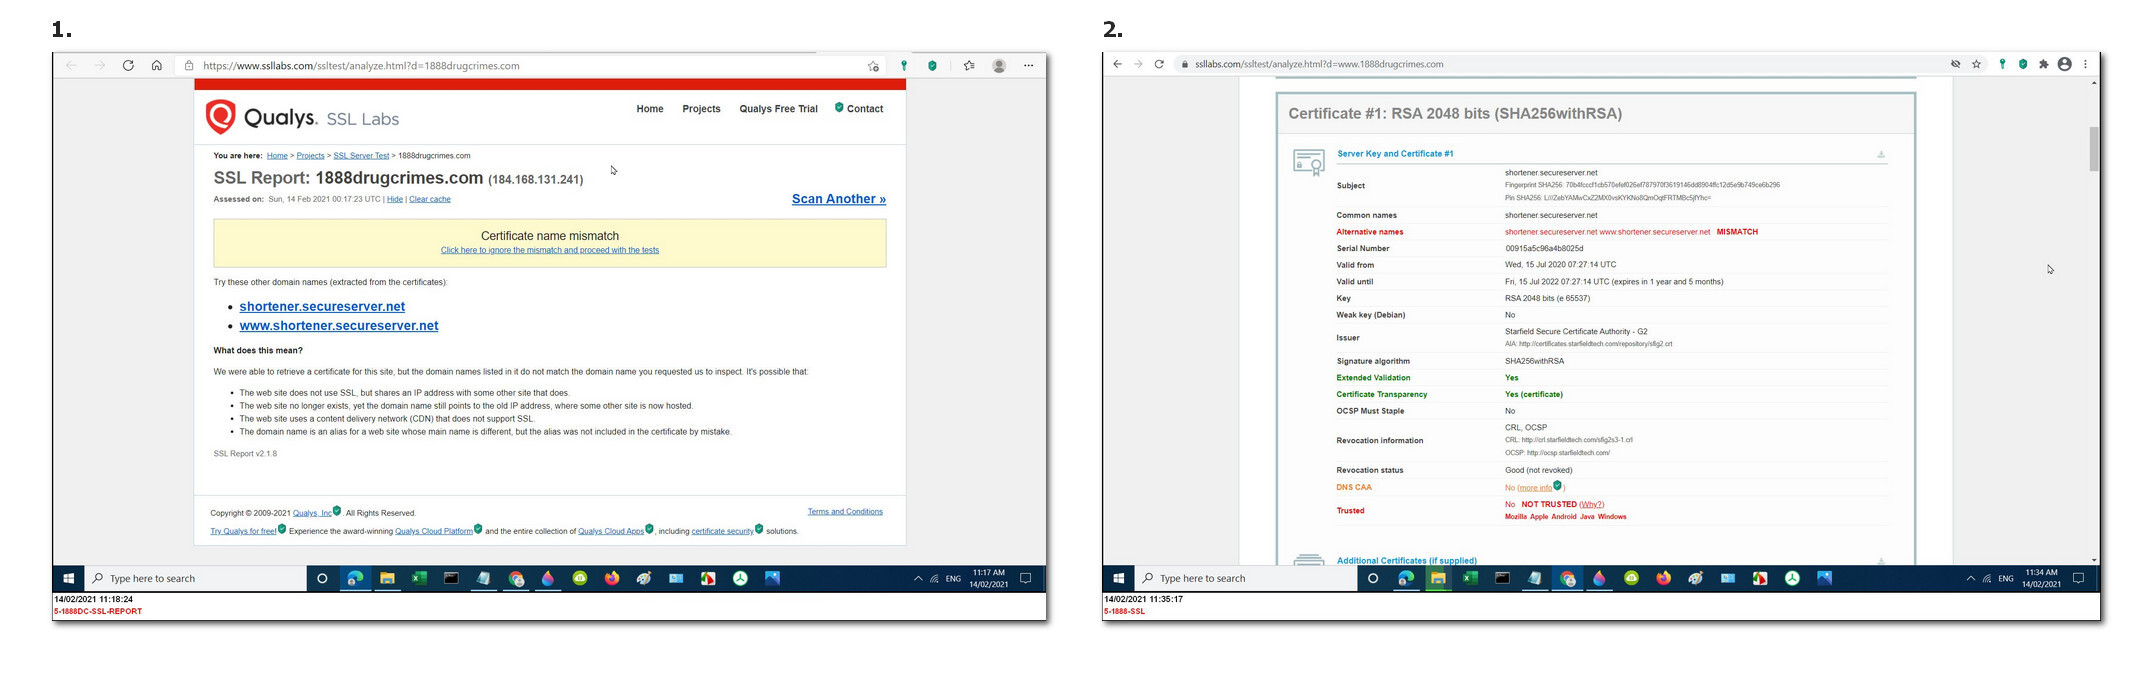Reload the page in the first browser window
The height and width of the screenshot is (674, 2154).
[x=128, y=66]
